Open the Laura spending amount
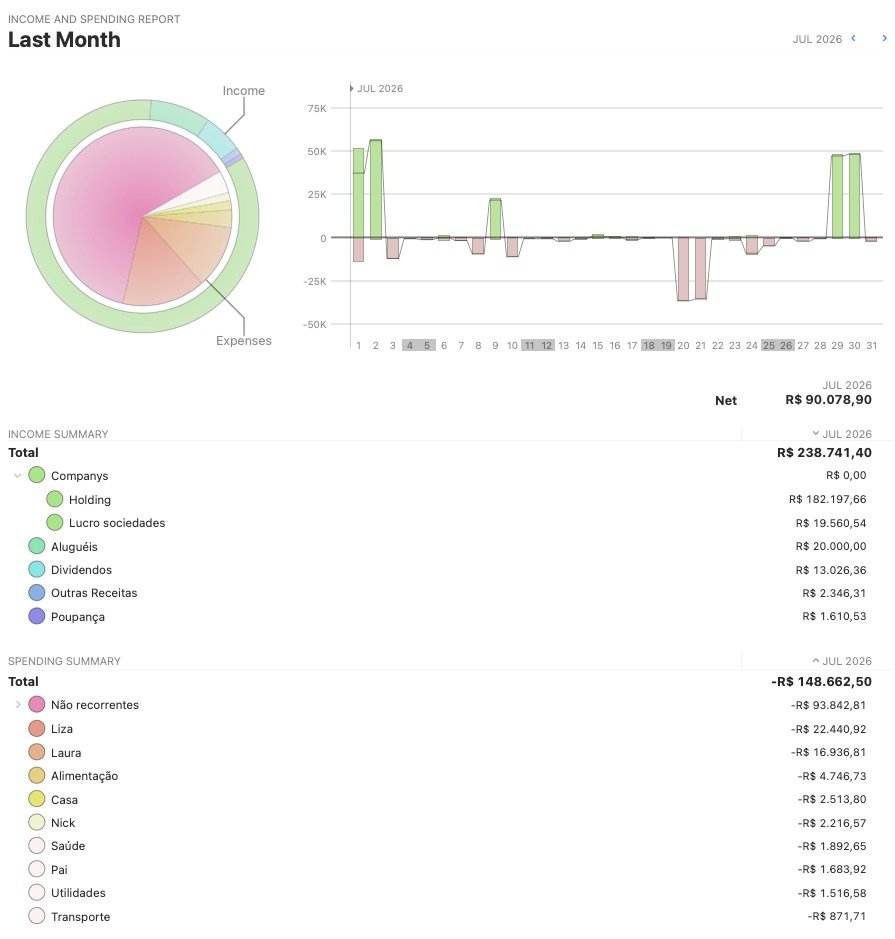This screenshot has width=895, height=939. 828,752
